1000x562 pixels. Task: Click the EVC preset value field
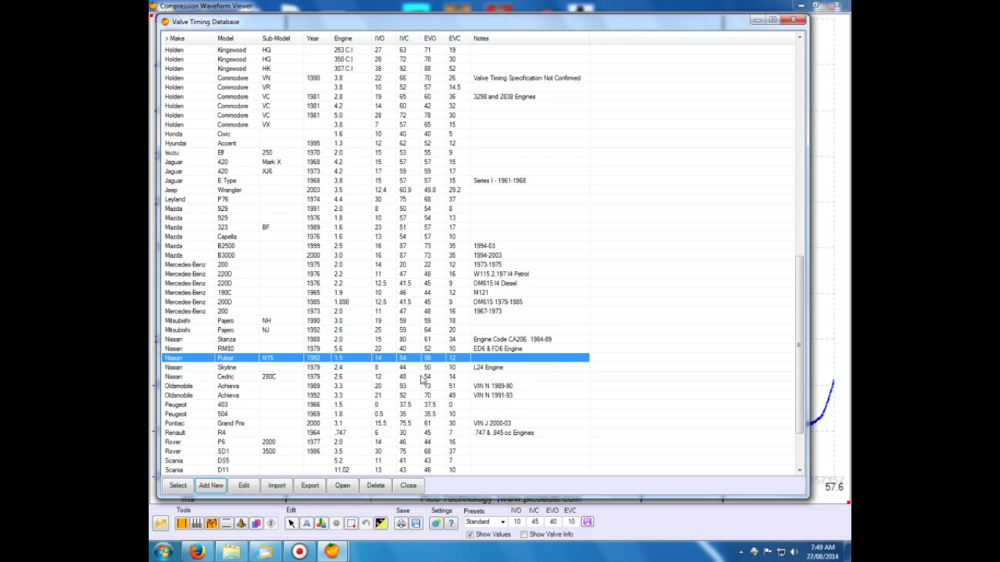coord(571,522)
